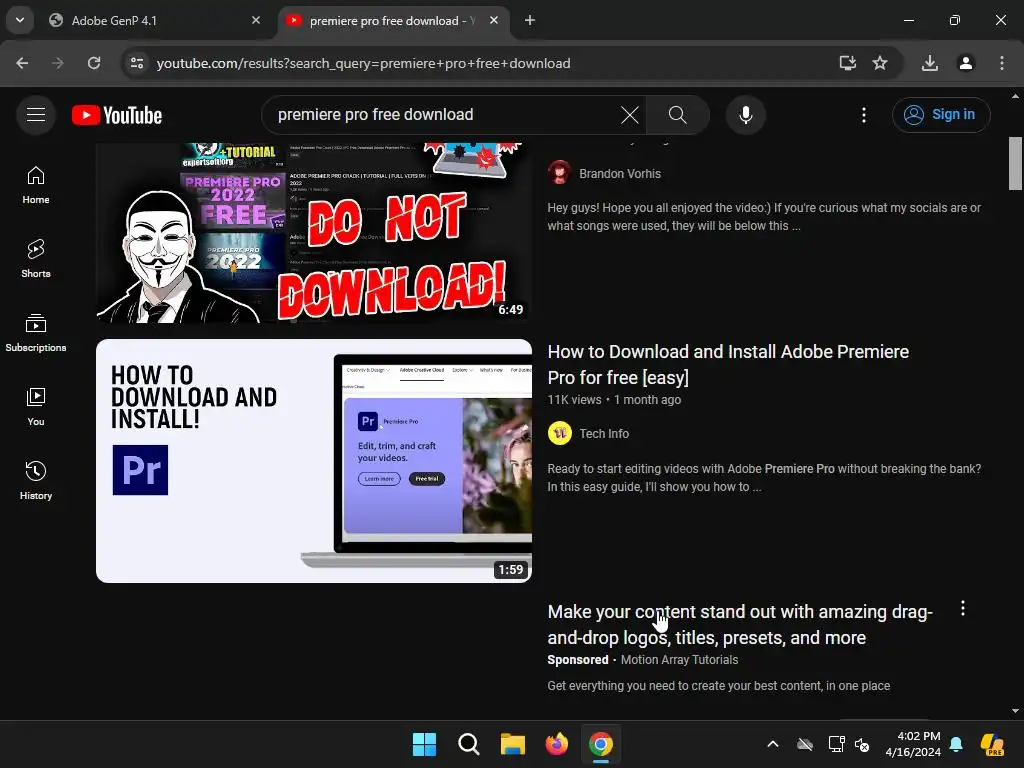Click the browser forward arrow
Viewport: 1024px width, 768px height.
tap(57, 63)
